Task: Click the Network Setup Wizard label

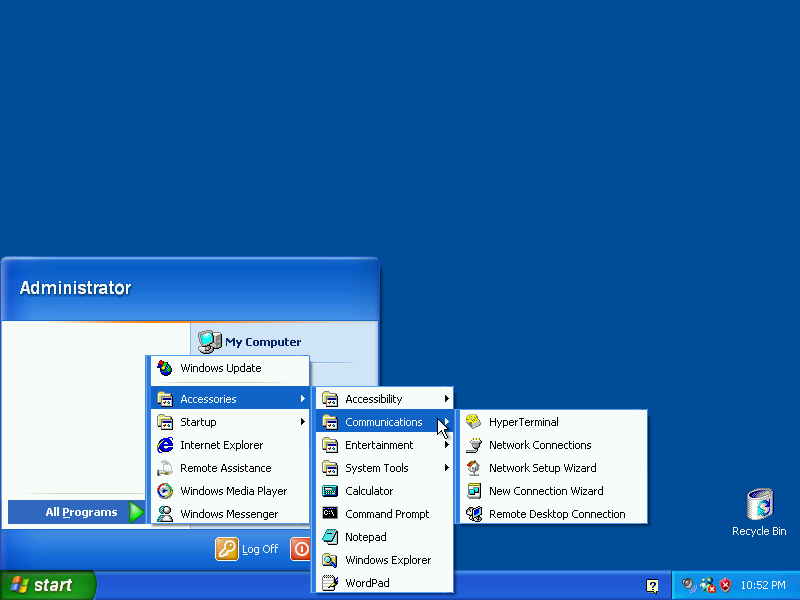Action: pos(543,468)
